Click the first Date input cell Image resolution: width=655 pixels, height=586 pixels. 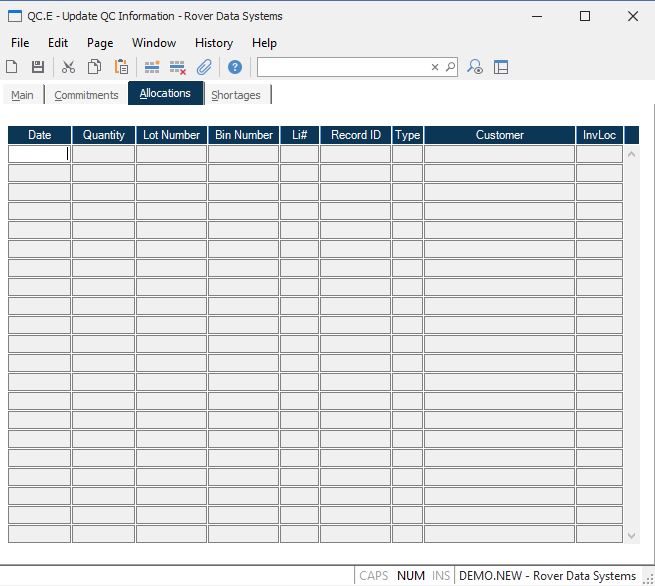(x=39, y=154)
